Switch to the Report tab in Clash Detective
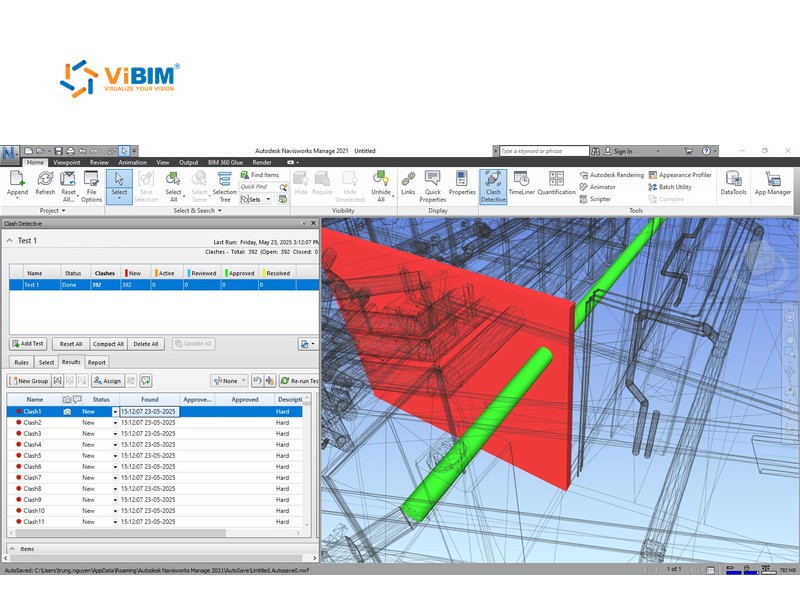 point(96,362)
